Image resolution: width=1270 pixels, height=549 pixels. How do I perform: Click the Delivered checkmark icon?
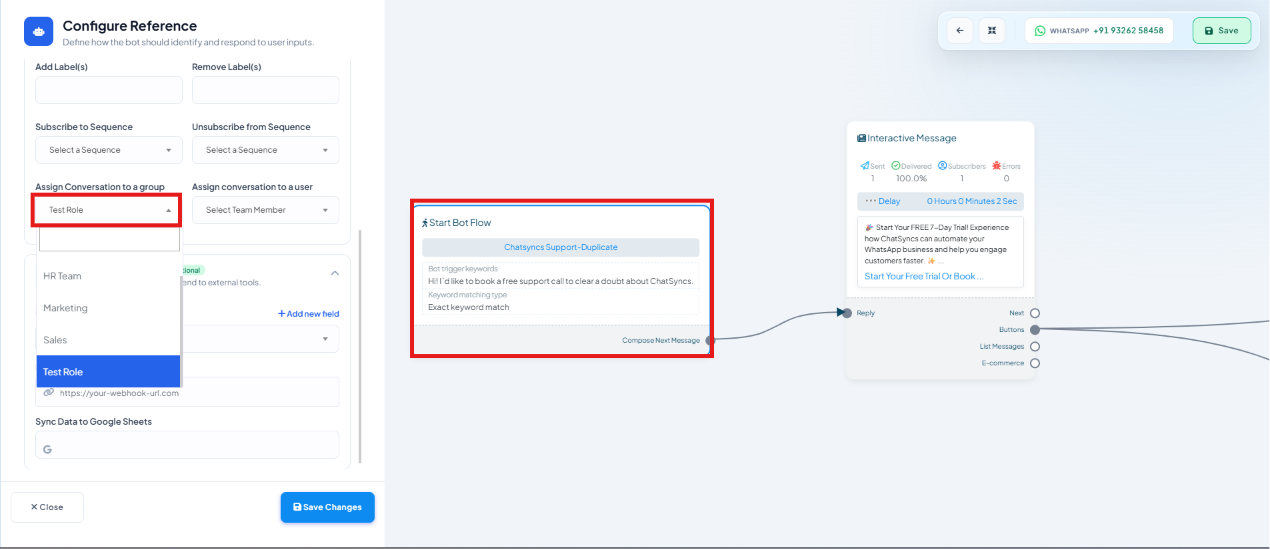pyautogui.click(x=896, y=166)
